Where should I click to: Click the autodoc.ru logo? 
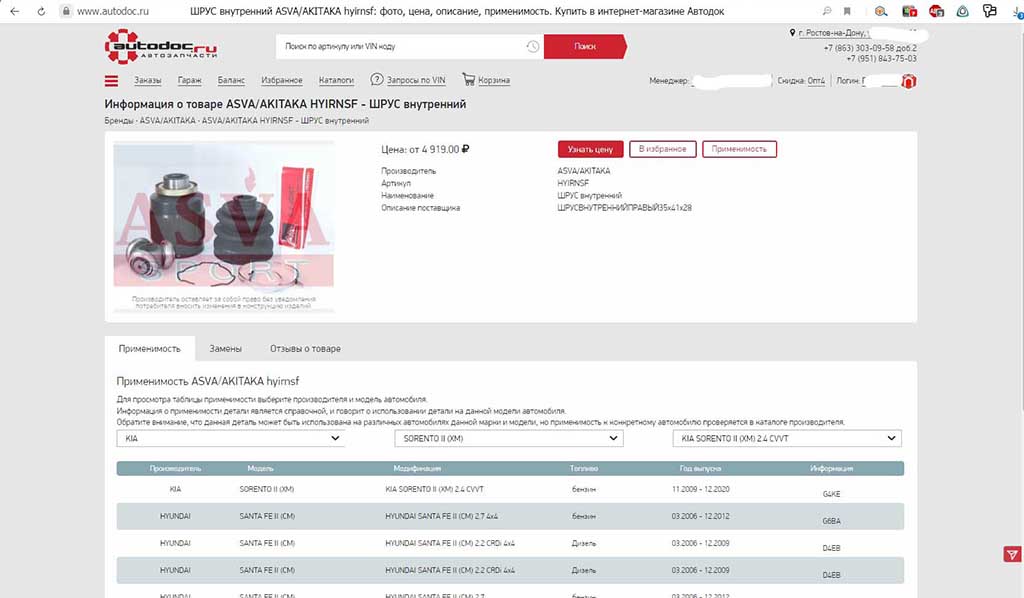(161, 47)
